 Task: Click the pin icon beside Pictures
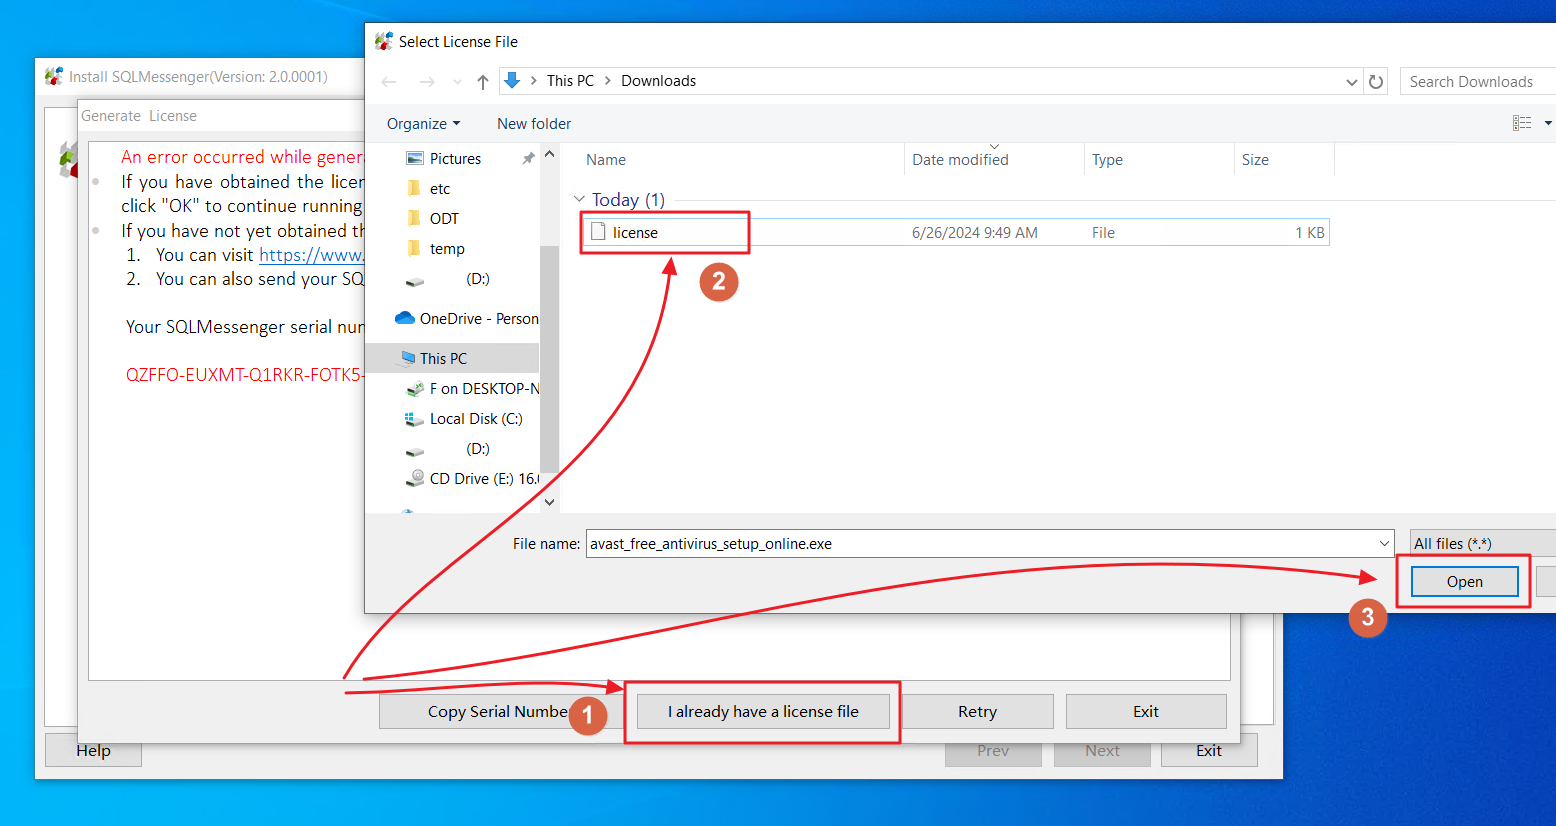coord(528,159)
